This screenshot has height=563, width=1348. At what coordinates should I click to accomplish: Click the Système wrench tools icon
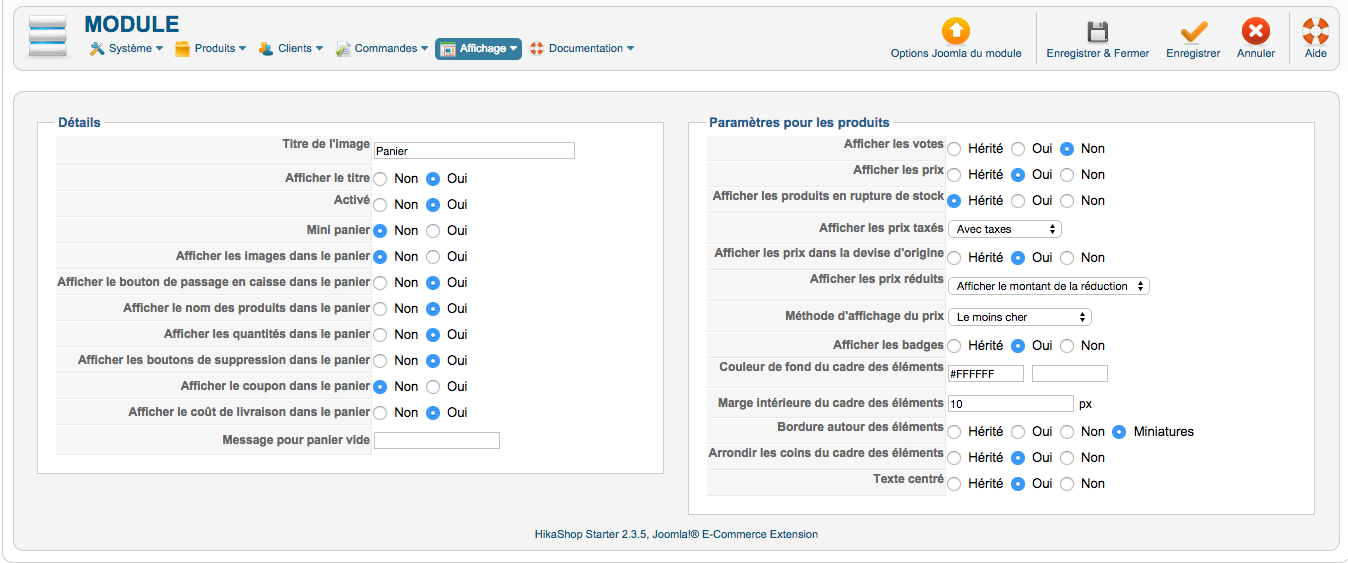[97, 48]
